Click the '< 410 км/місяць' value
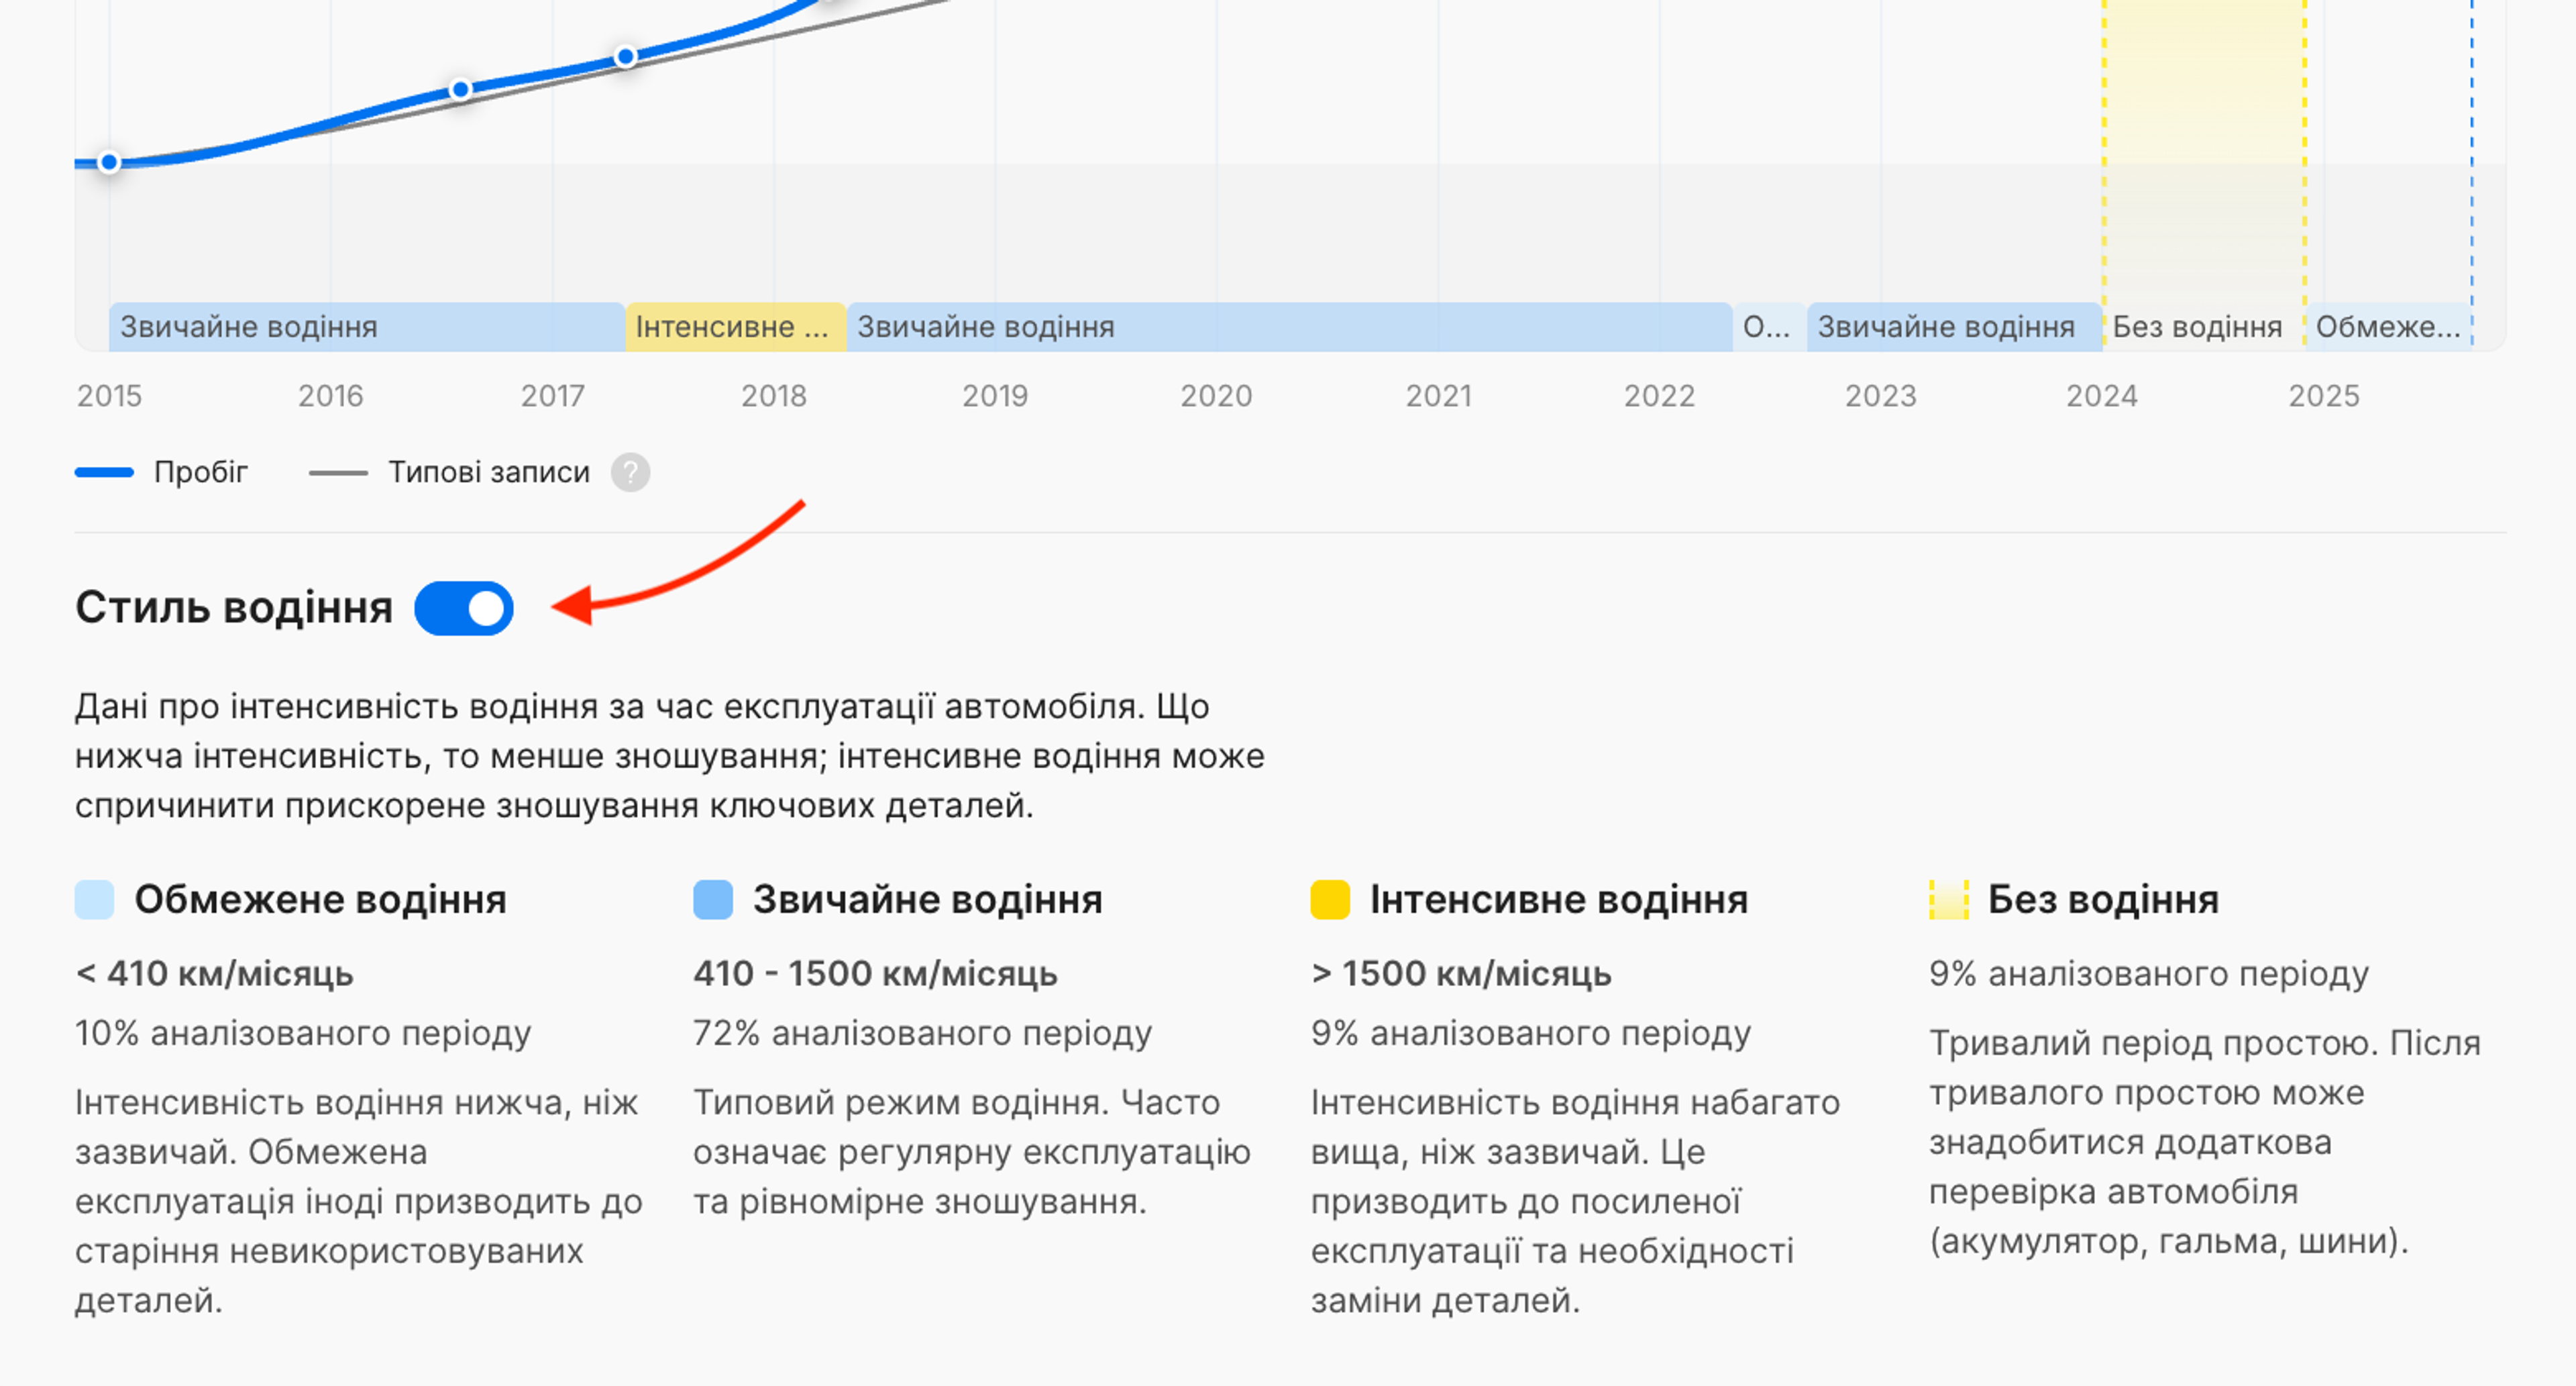Viewport: 2576px width, 1386px height. (214, 973)
